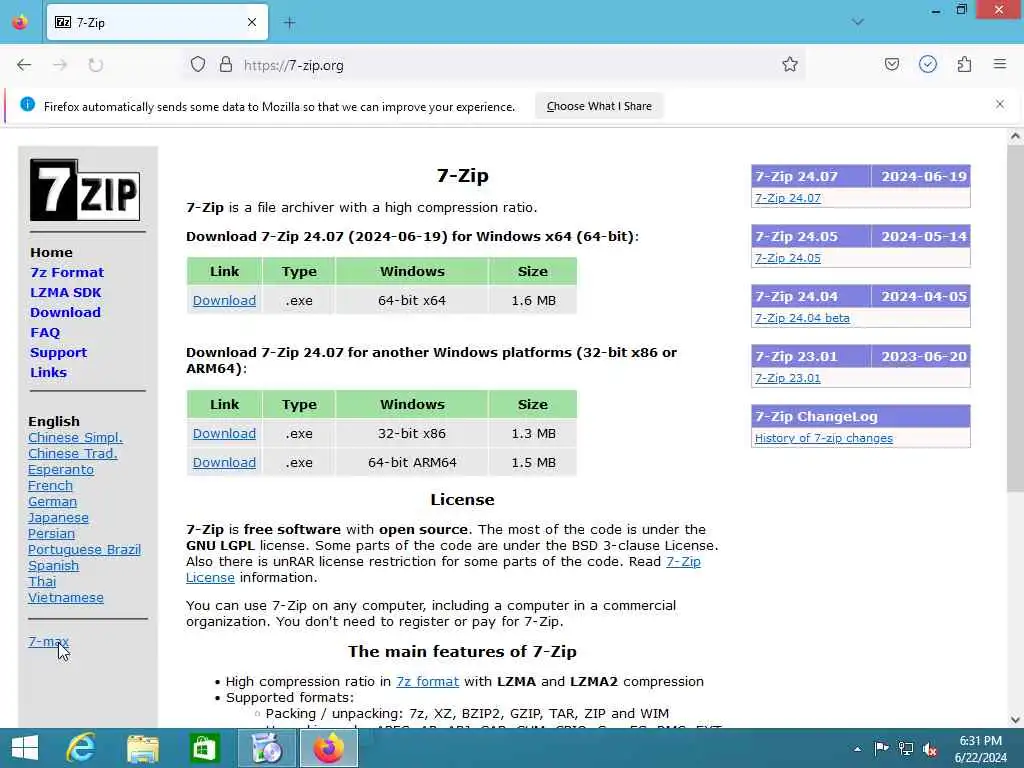Image resolution: width=1024 pixels, height=768 pixels.
Task: Open the FAQ sidebar link
Action: pyautogui.click(x=45, y=332)
